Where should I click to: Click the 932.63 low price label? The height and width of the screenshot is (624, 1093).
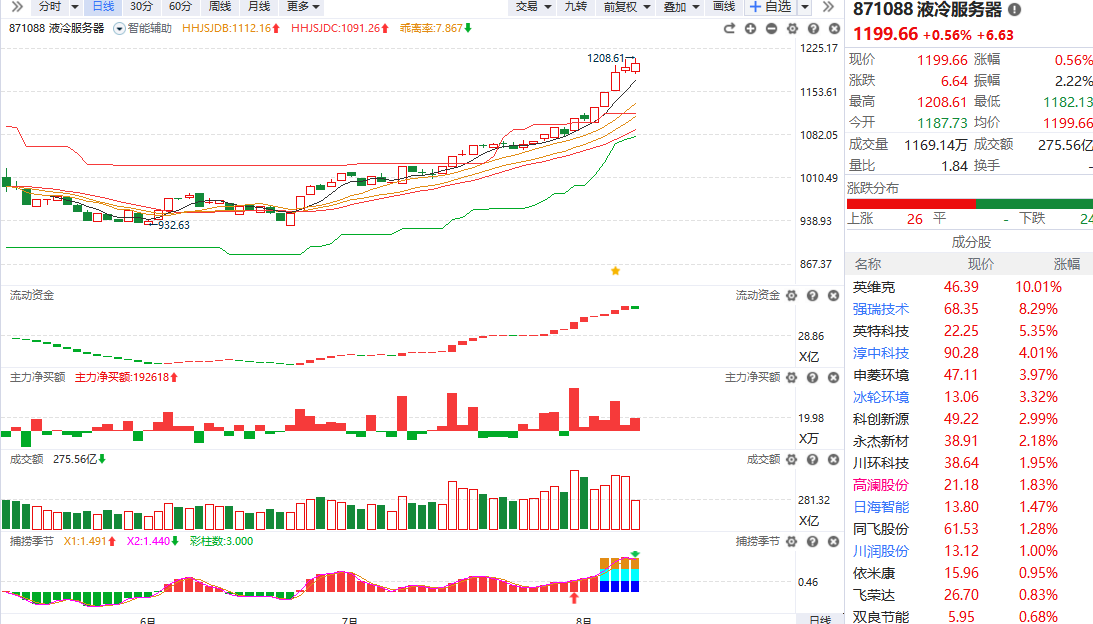tap(174, 225)
